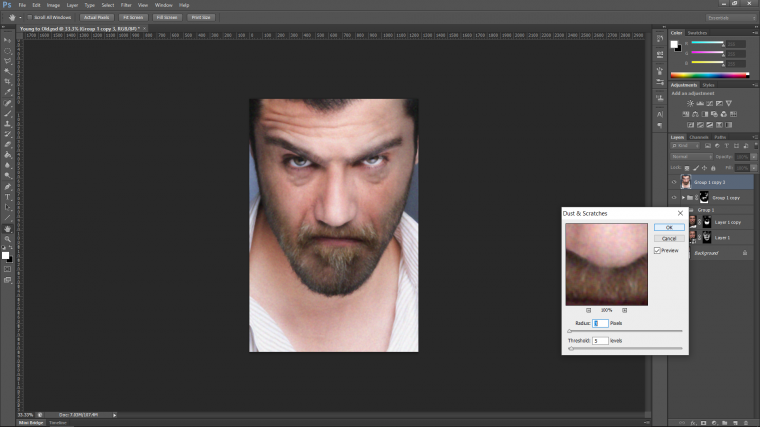Select the Brush tool
Viewport: 760px width, 427px height.
tap(7, 113)
